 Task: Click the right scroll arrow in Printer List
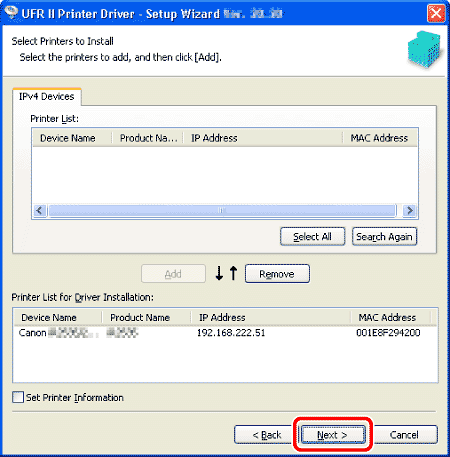coord(410,210)
